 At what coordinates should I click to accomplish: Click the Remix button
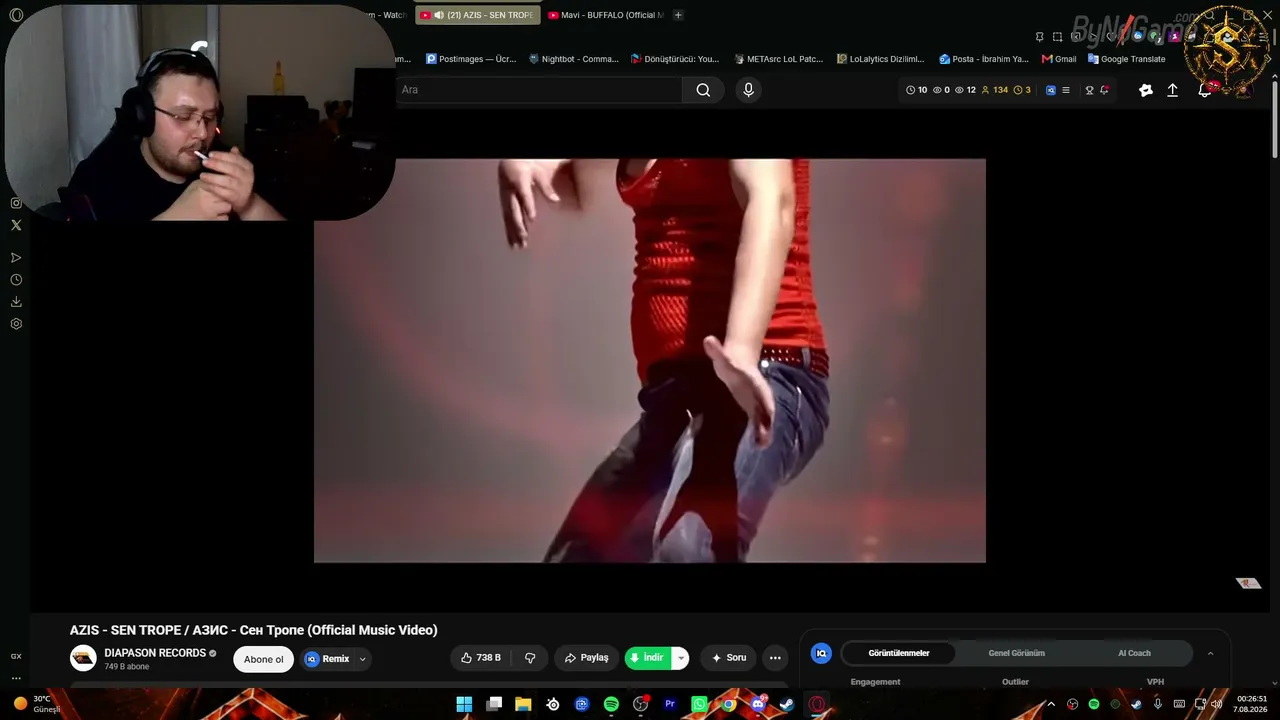click(x=327, y=659)
